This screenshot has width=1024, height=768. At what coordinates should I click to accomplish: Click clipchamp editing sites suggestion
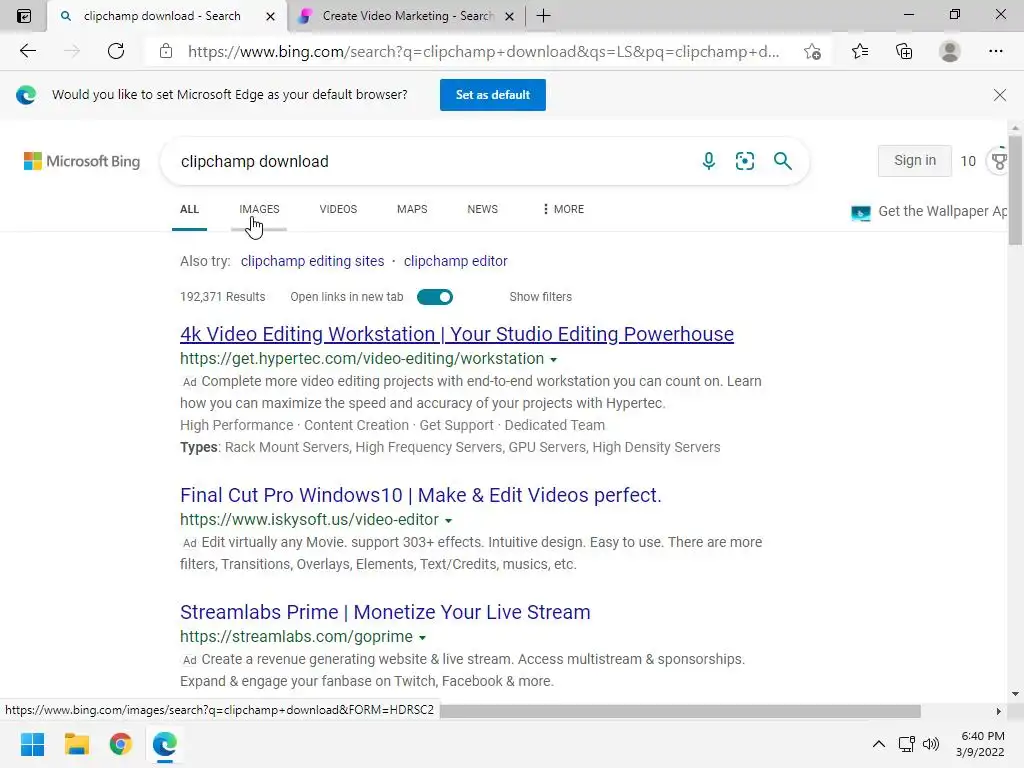click(312, 261)
